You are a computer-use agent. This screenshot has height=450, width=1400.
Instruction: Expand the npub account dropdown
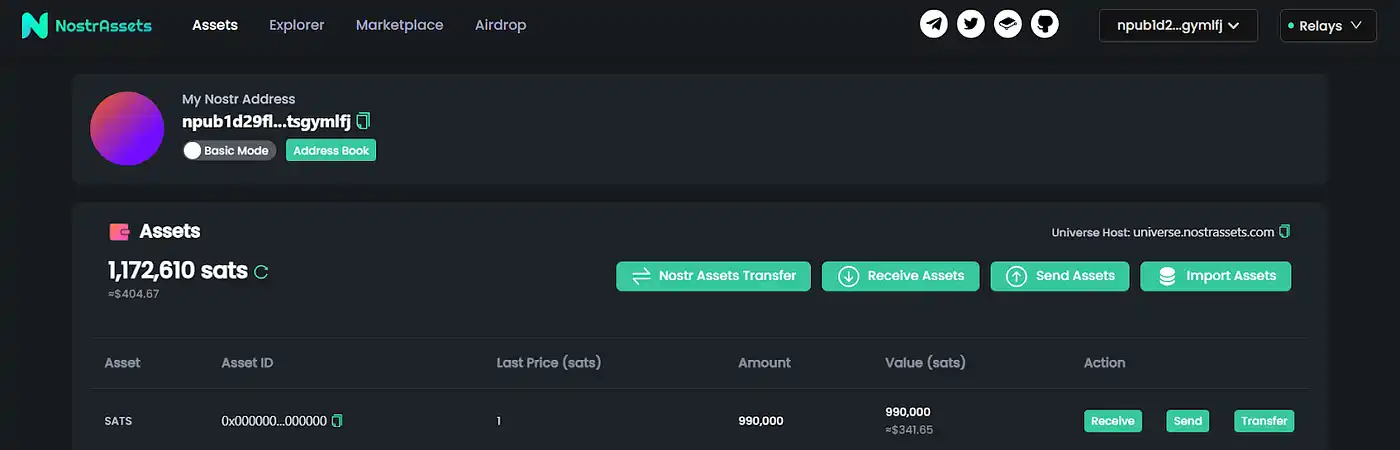(1178, 26)
